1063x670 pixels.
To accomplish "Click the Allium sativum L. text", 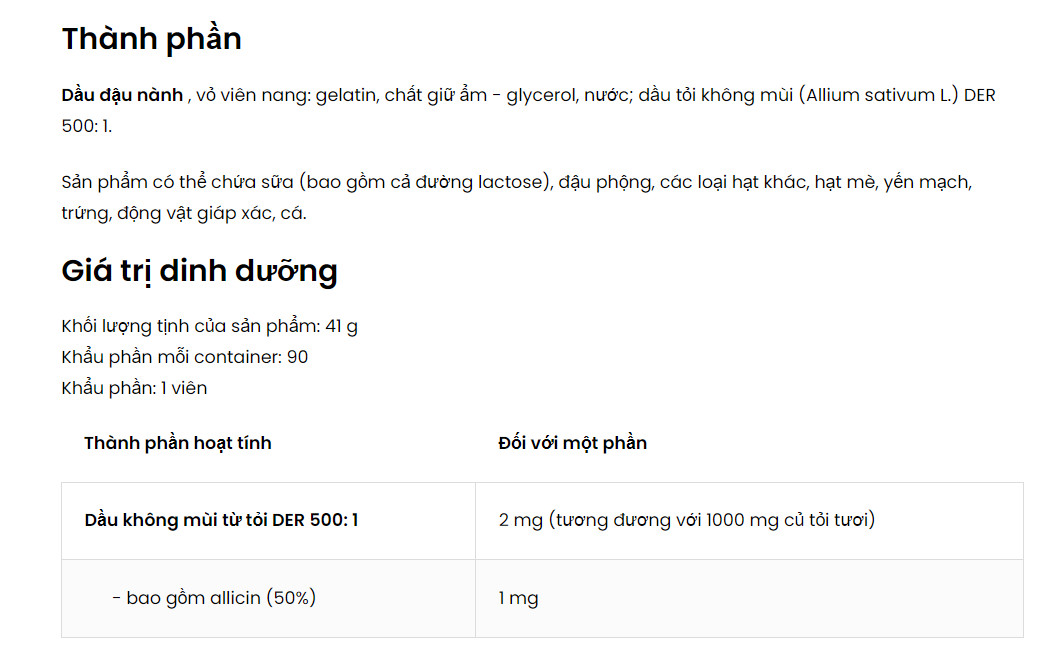I will point(878,95).
